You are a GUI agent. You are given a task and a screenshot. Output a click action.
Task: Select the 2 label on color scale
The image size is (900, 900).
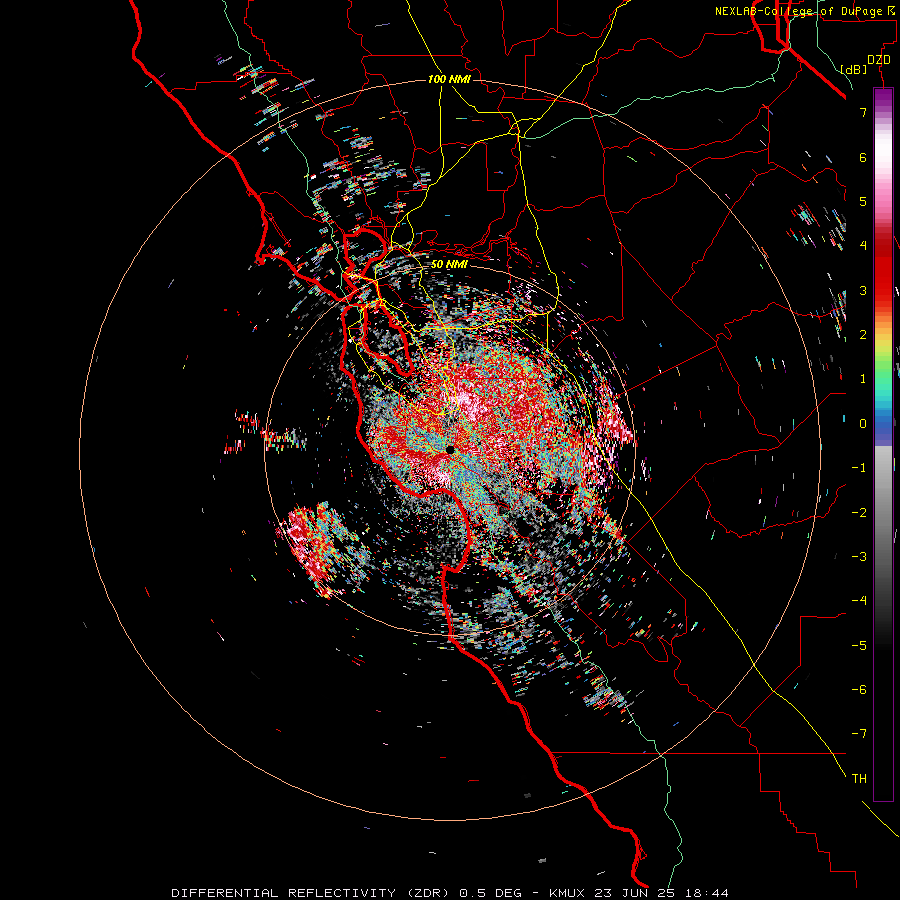point(863,335)
